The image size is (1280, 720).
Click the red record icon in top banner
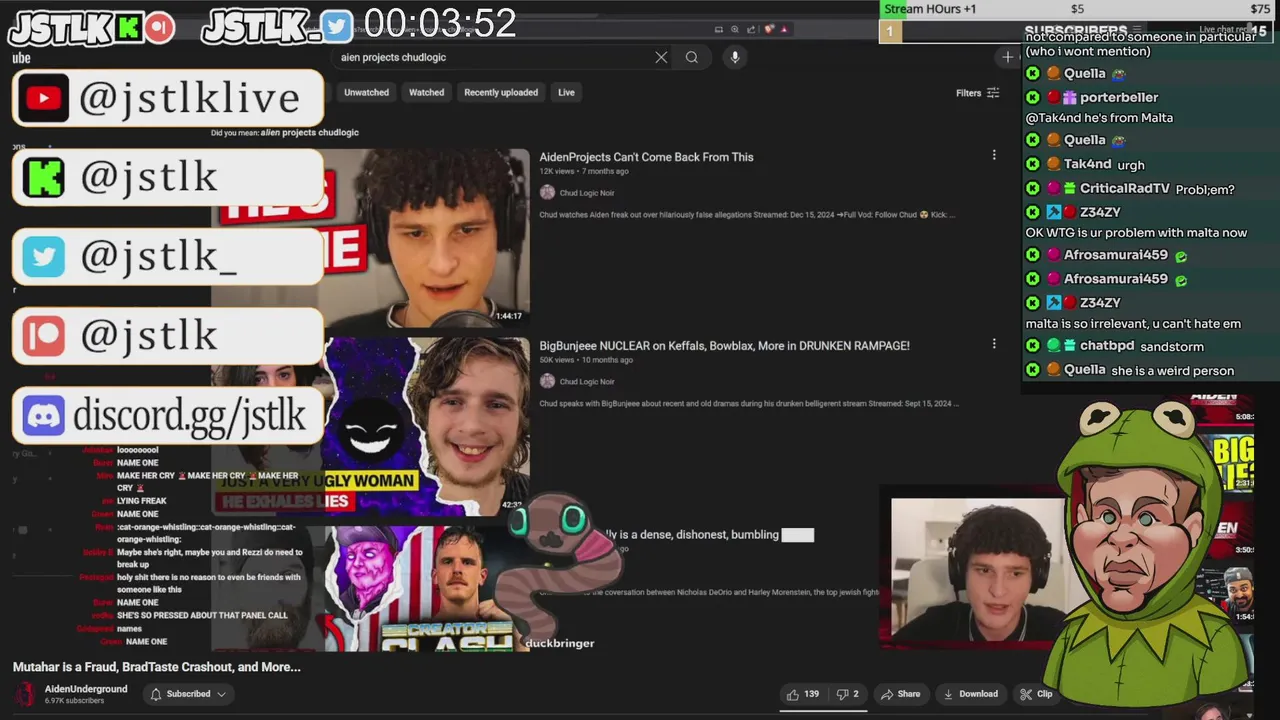(x=159, y=28)
